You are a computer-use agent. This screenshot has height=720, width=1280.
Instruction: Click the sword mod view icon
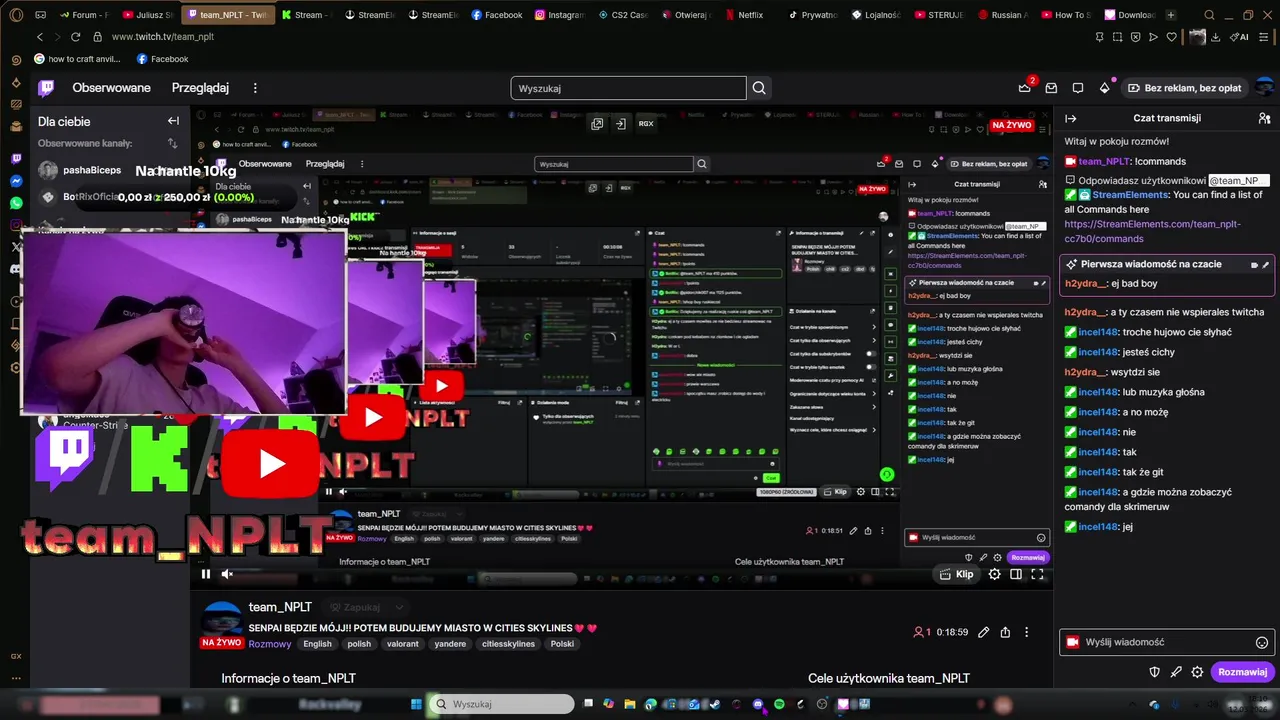(x=1176, y=672)
